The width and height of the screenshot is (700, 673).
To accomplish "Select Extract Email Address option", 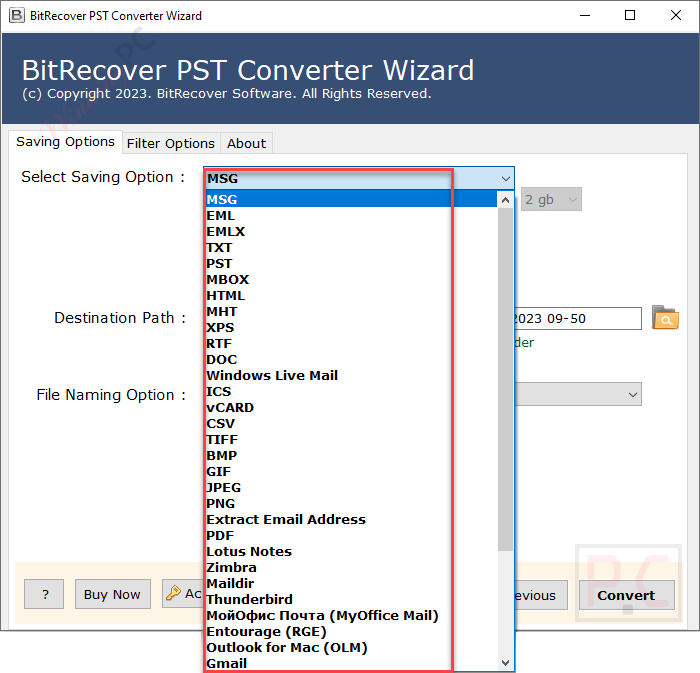I will coord(351,520).
